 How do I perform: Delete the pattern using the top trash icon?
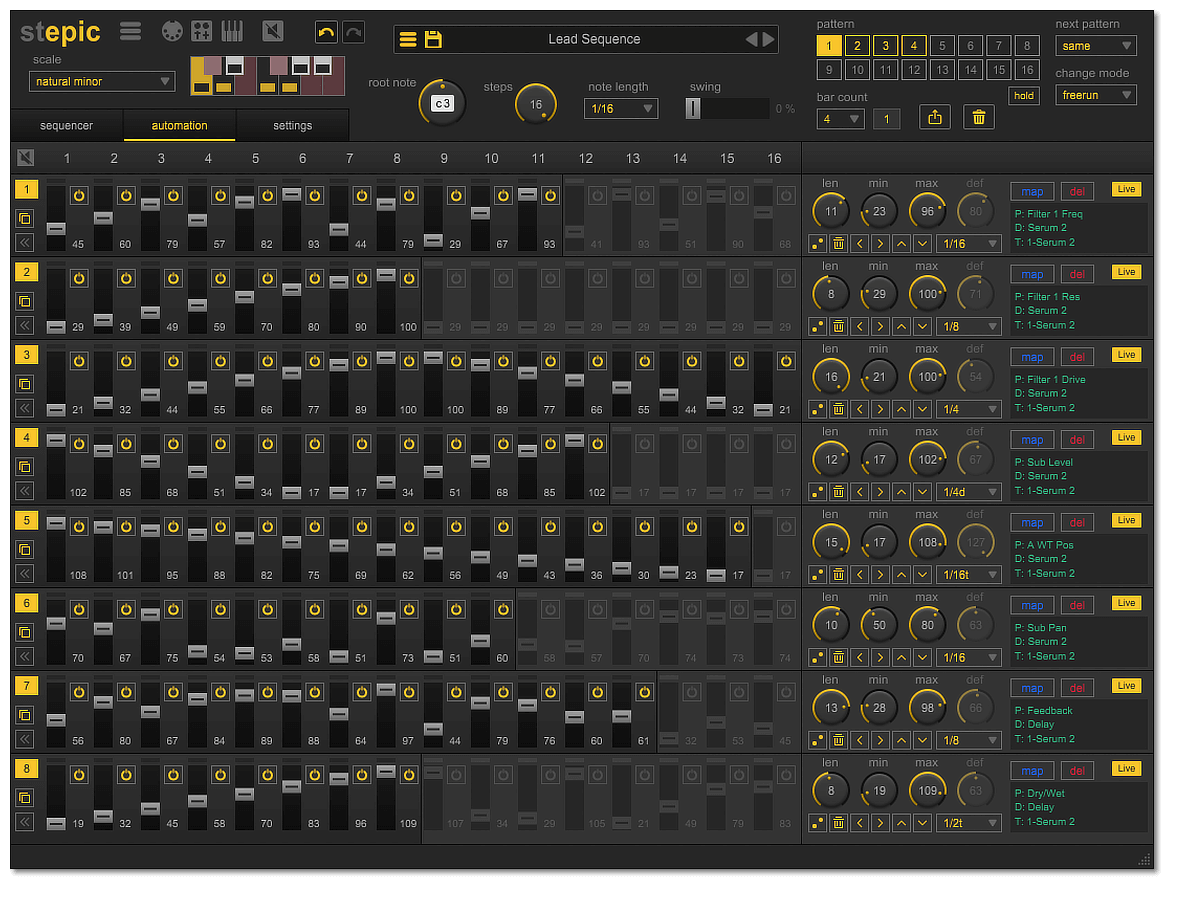pyautogui.click(x=979, y=118)
